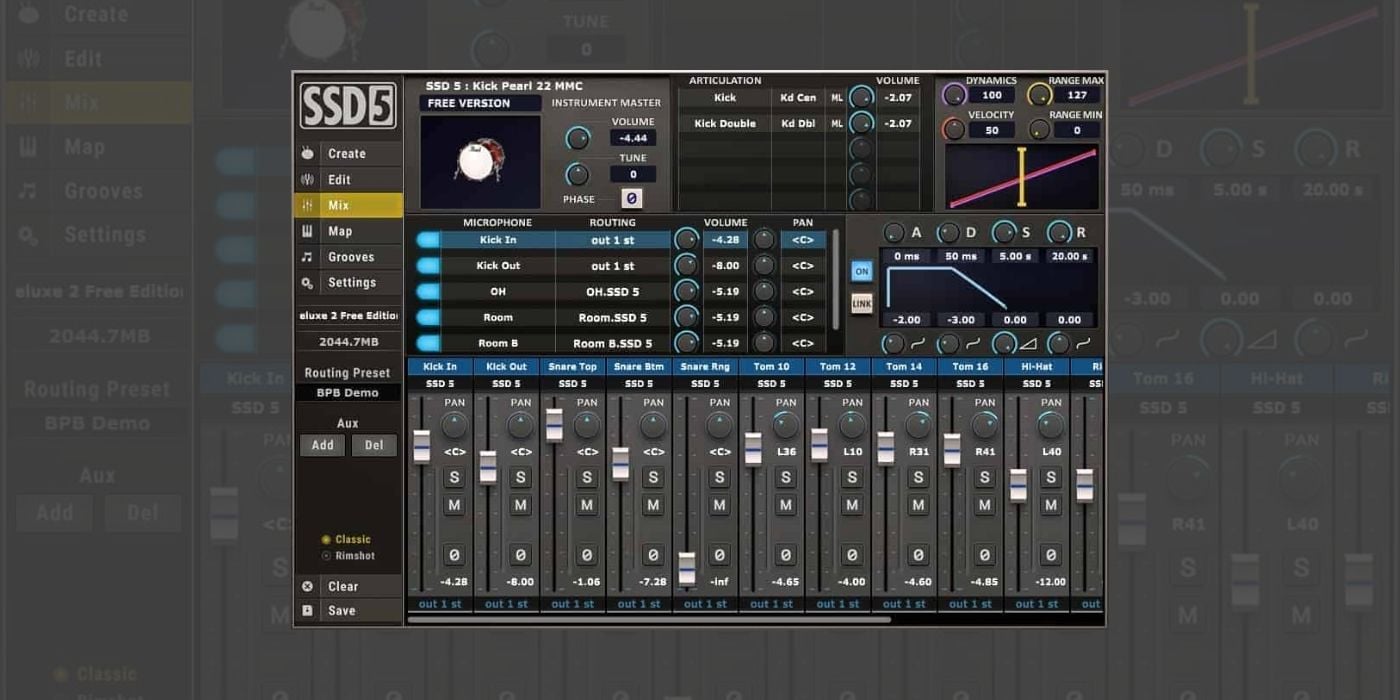The image size is (1400, 700).
Task: Open the OH.SSD 5 routing dropdown
Action: coord(613,292)
